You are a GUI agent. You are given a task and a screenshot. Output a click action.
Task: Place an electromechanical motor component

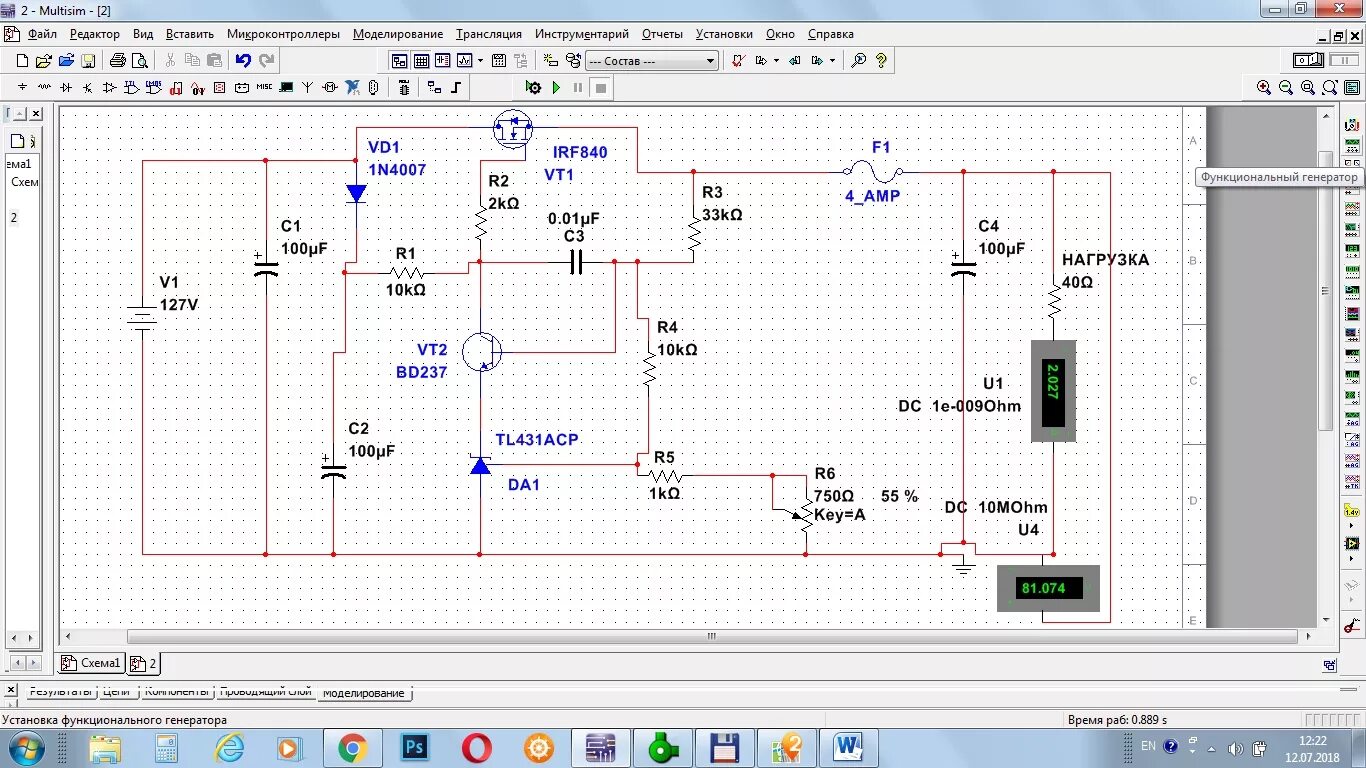(329, 87)
